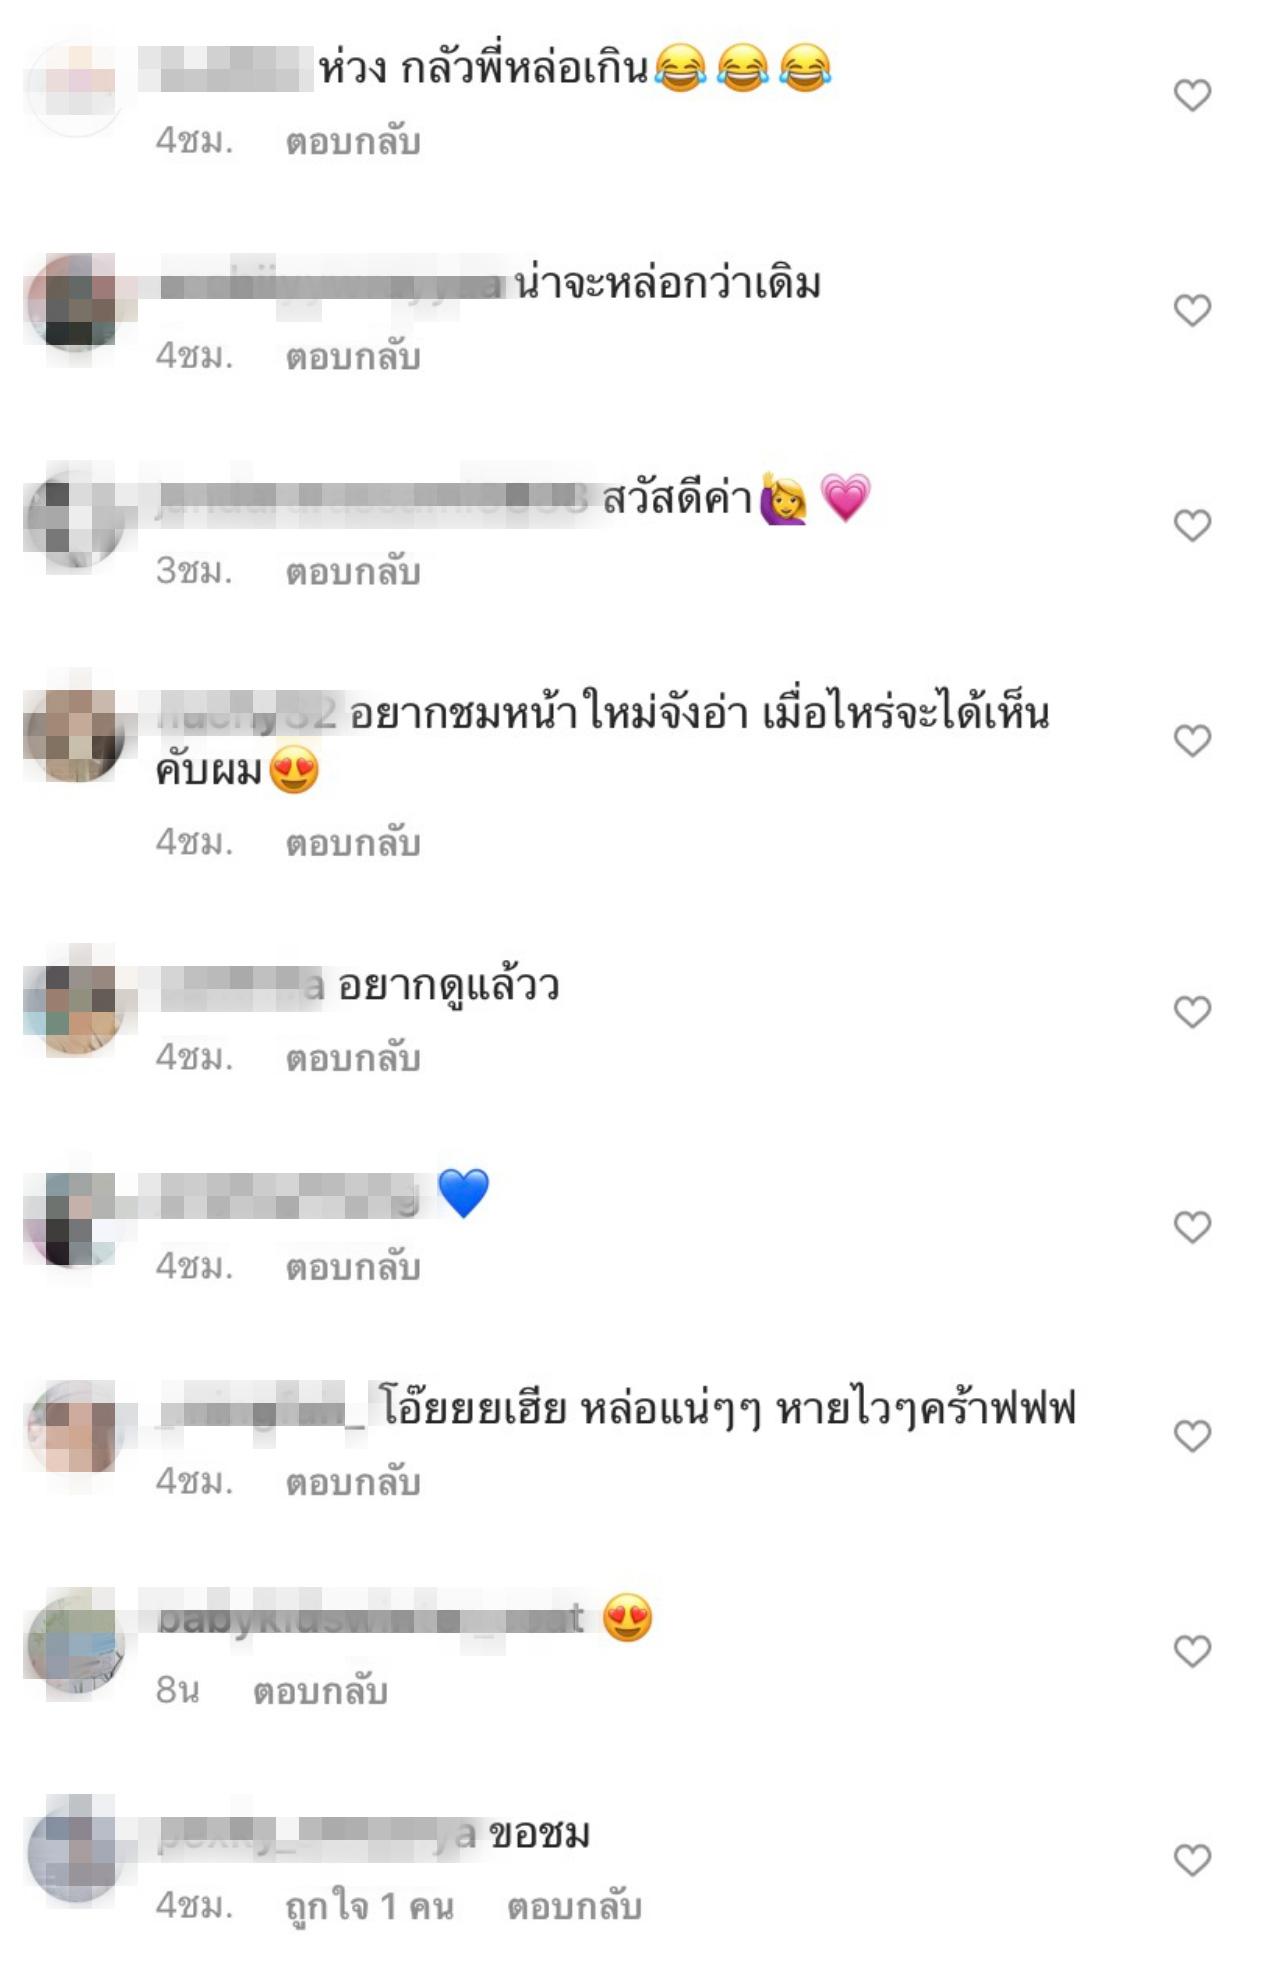Like the comment 'ห่วง กลัวพี่หล่อเกิน'

click(1192, 95)
